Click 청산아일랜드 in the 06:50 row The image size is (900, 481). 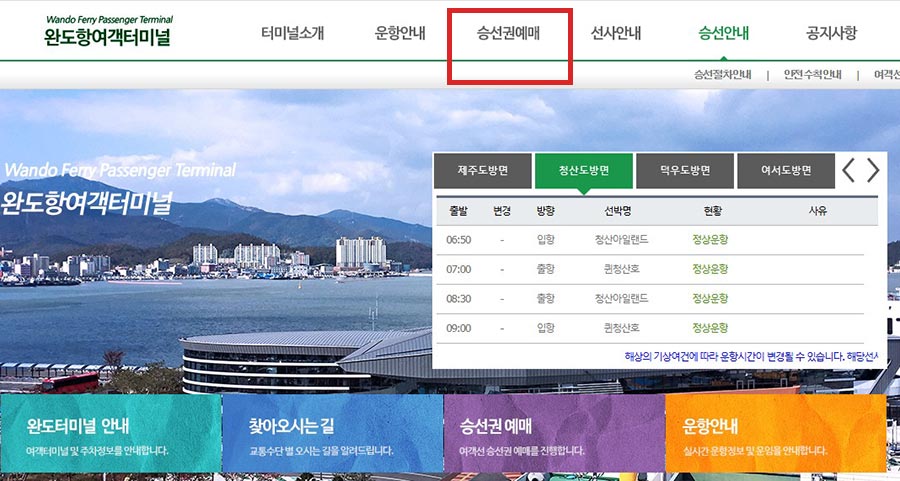(621, 240)
